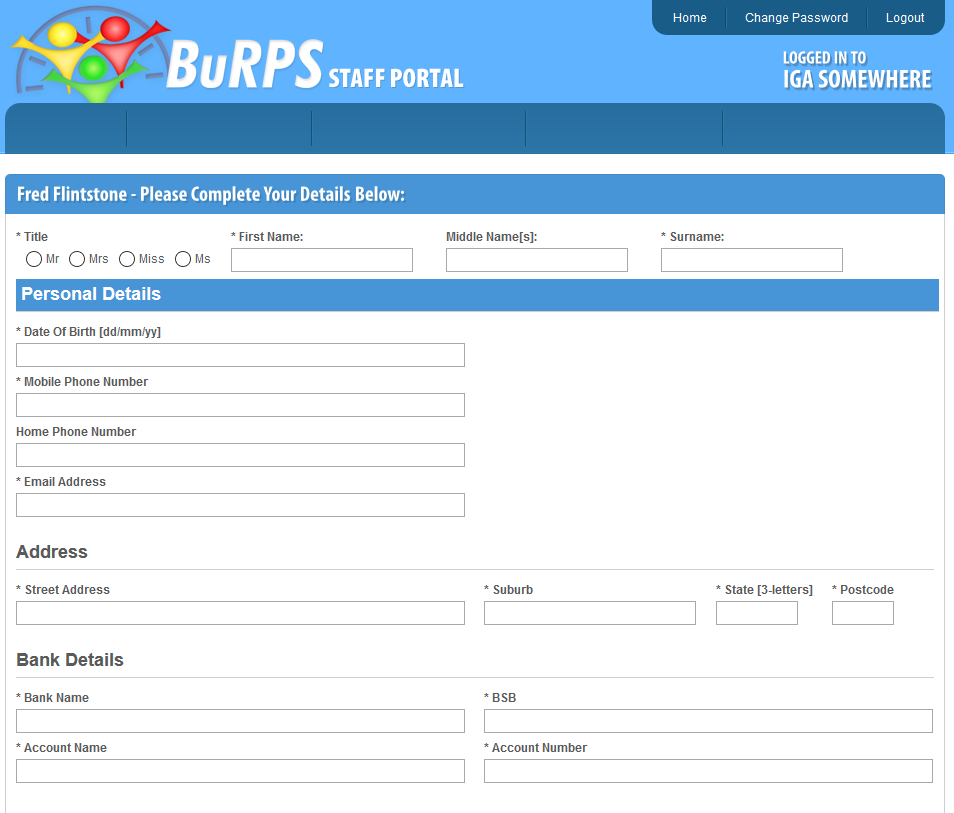Screen dimensions: 954x813
Task: Select the Ms title option
Action: click(183, 259)
